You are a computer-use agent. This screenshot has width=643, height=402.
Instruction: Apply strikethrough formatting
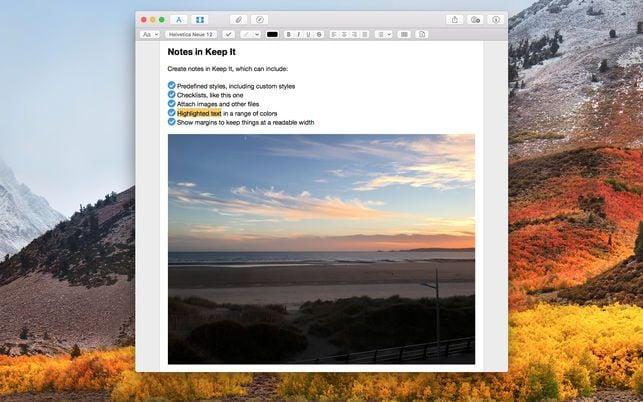click(319, 34)
